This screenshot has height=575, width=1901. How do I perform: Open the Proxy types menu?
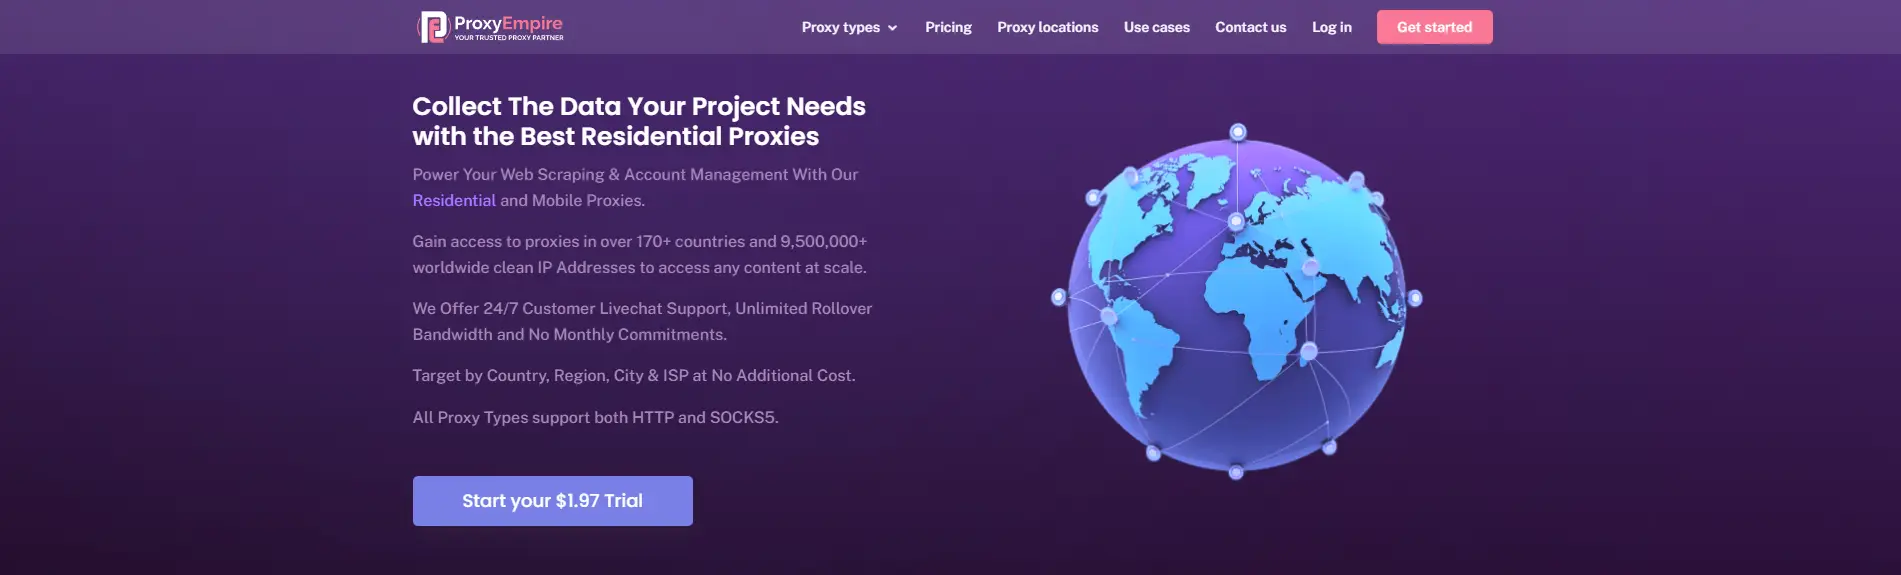click(840, 27)
